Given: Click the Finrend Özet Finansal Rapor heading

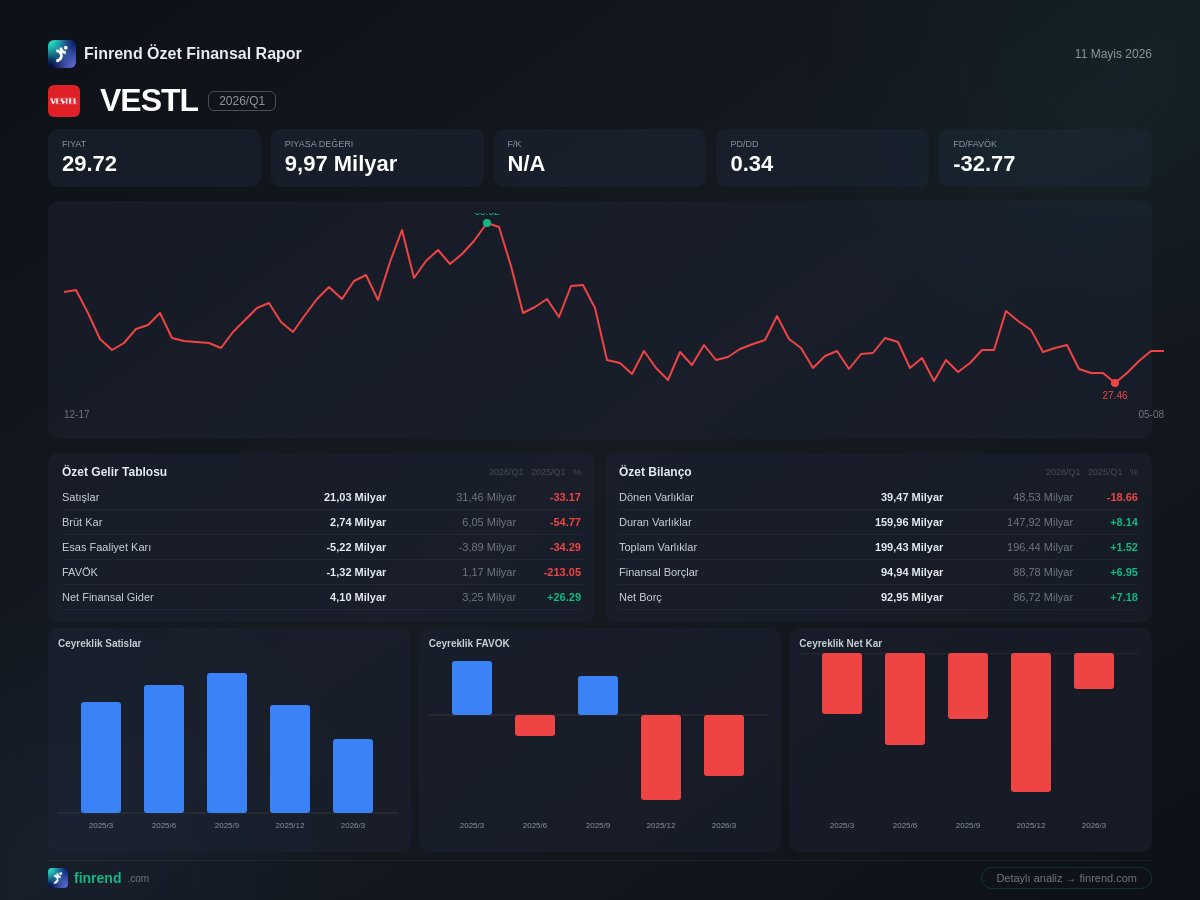Looking at the screenshot, I should [193, 54].
